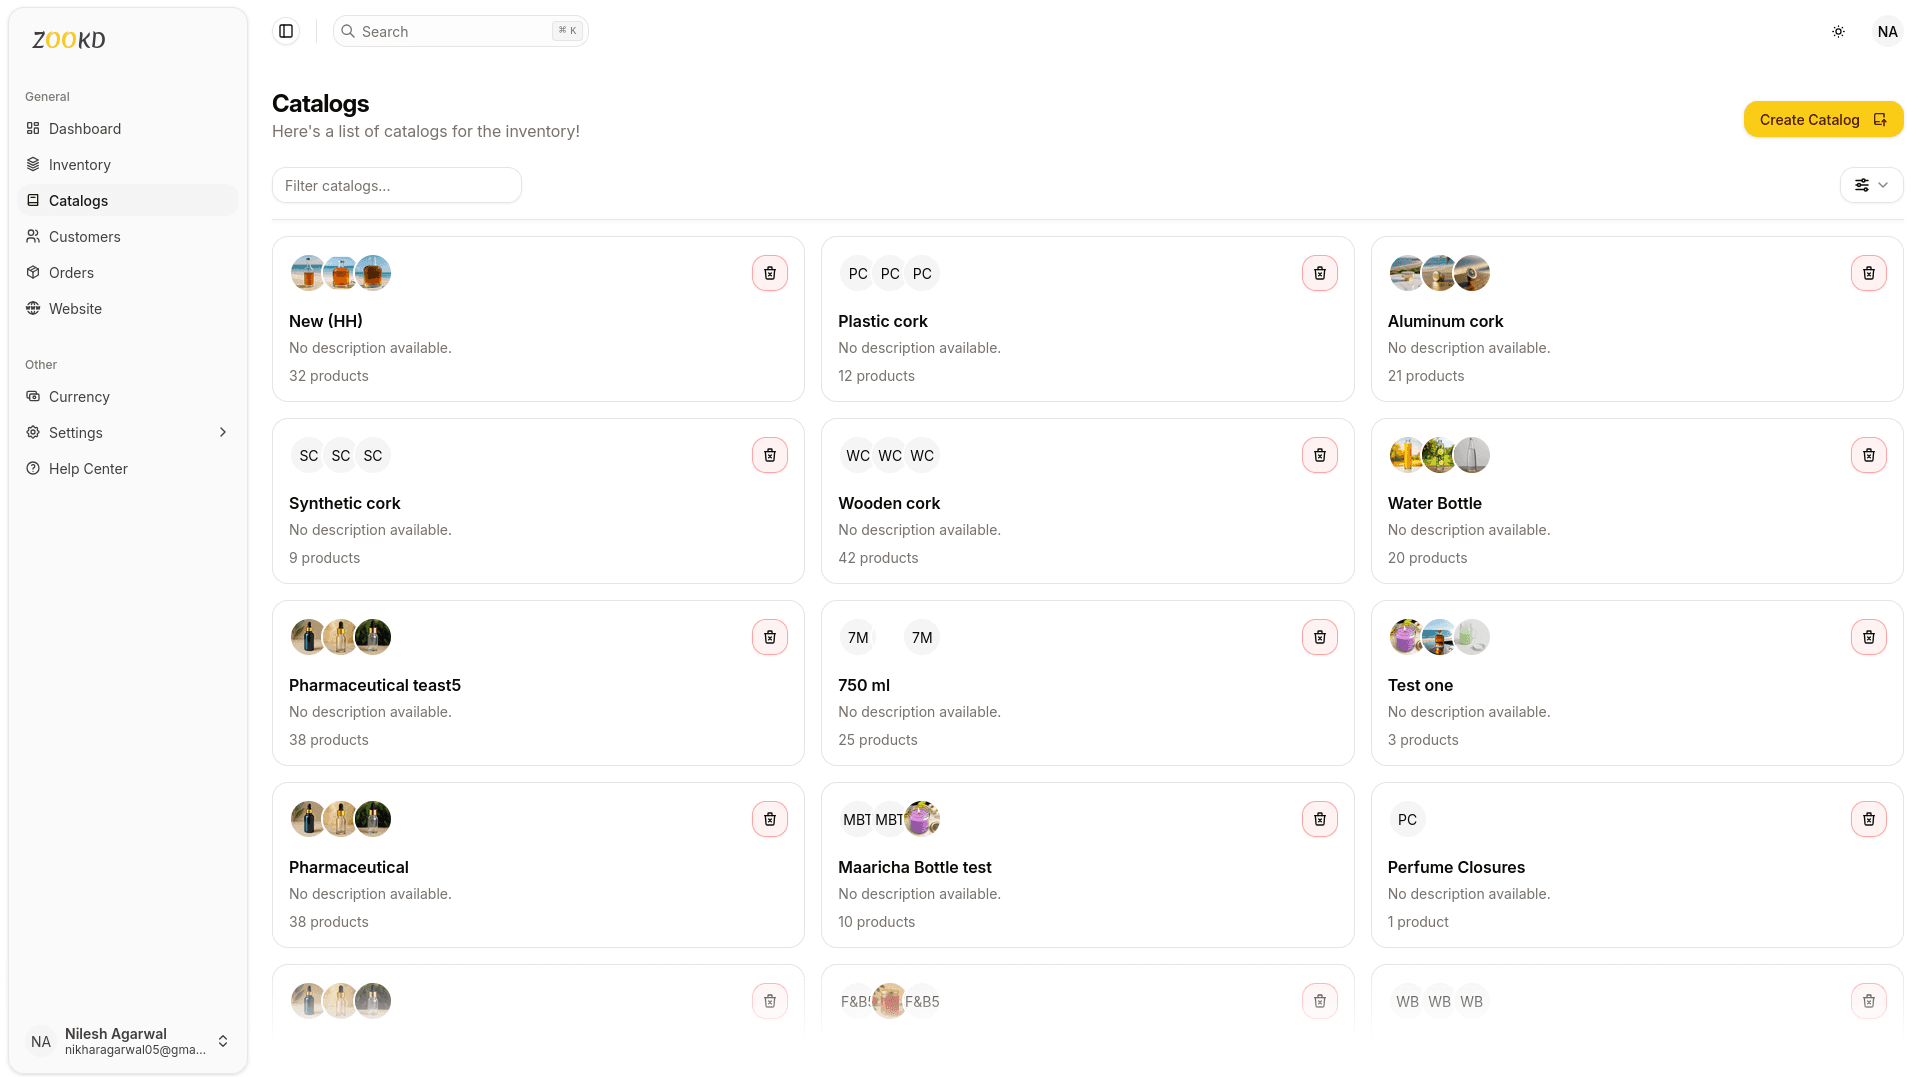
Task: Toggle the light/dark theme sun icon
Action: pyautogui.click(x=1838, y=31)
